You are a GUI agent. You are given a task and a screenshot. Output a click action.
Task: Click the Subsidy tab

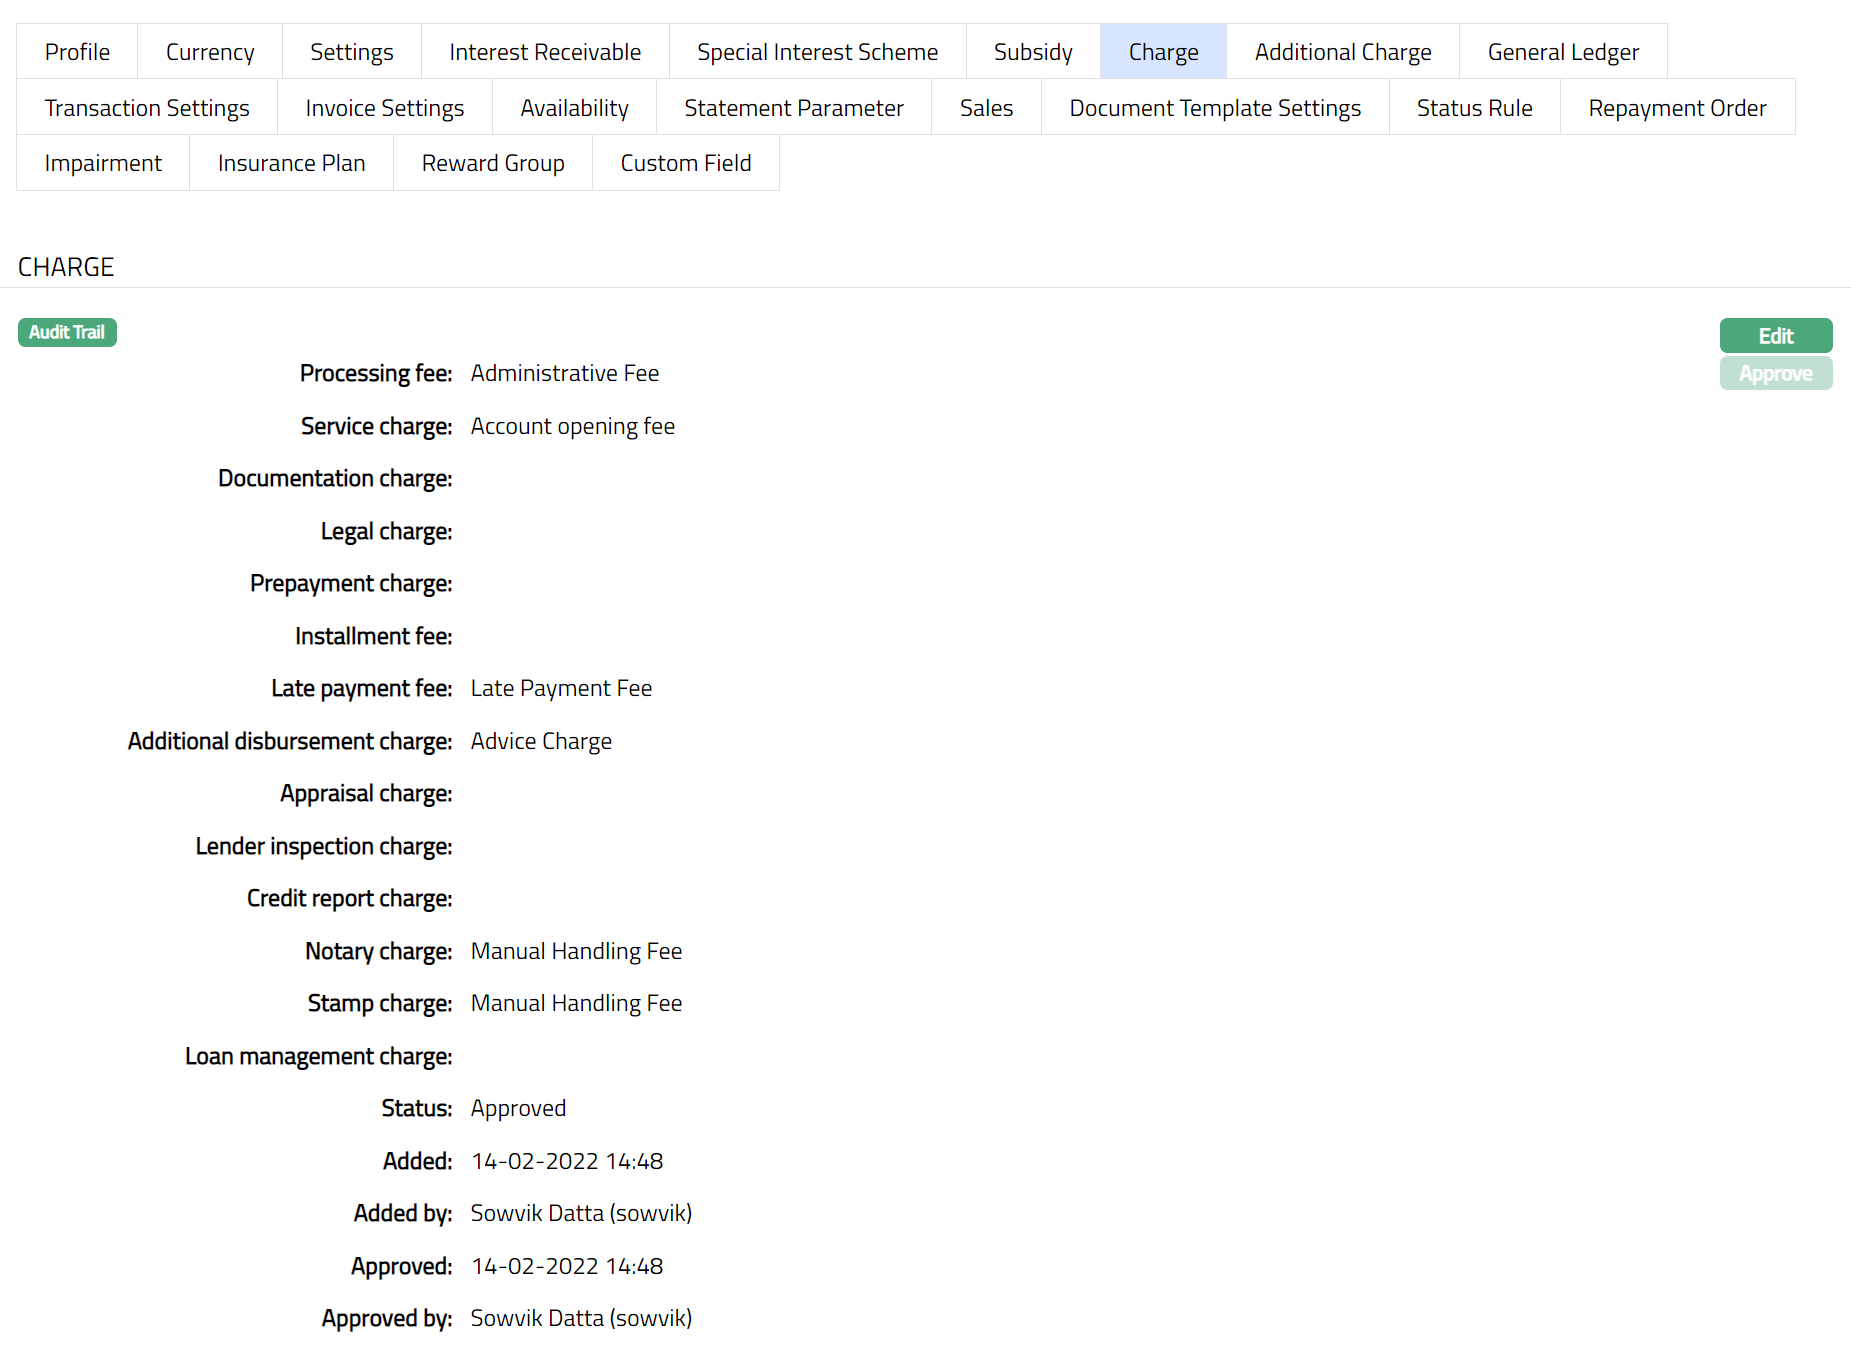(x=1033, y=52)
